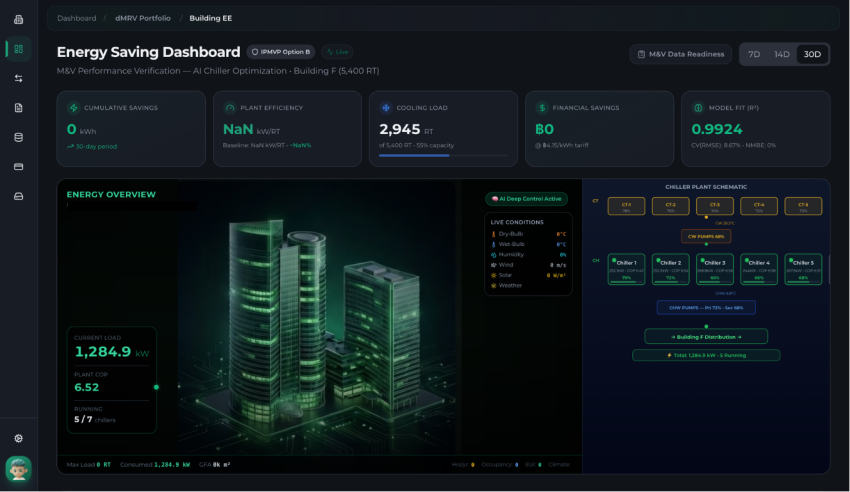
Task: Go to Dashboard breadcrumb
Action: click(x=76, y=18)
